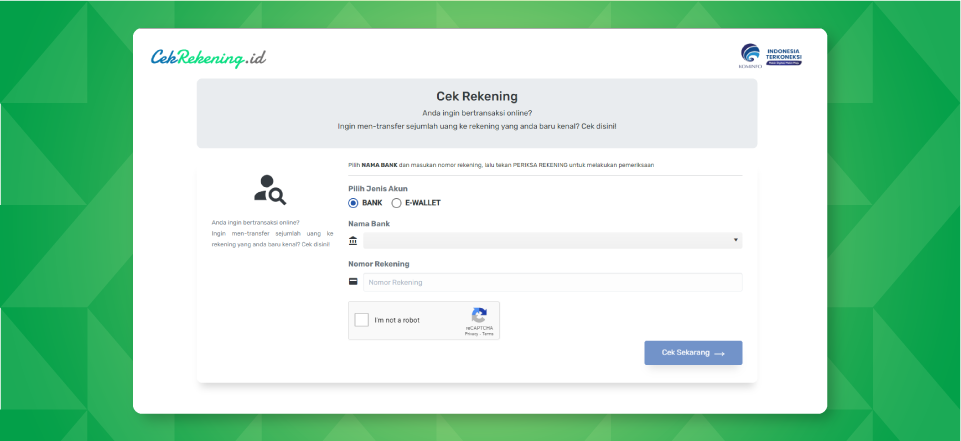Viewport: 961px width, 441px height.
Task: Click the Nomor Rekening field label
Action: tap(379, 264)
